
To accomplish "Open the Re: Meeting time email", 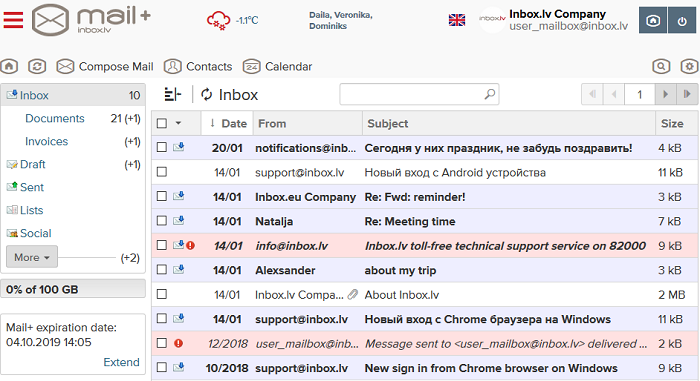I will pyautogui.click(x=410, y=221).
